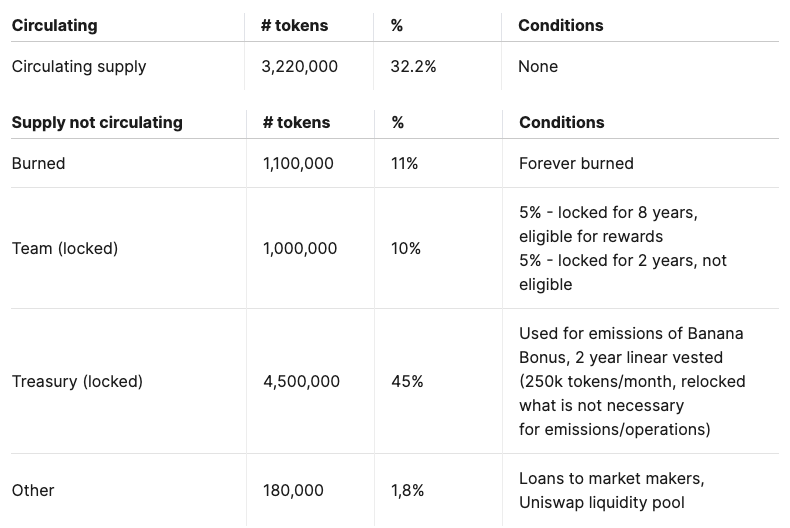The image size is (790, 528).
Task: Click the Uniswap liquidity pool condition text
Action: coord(602,502)
